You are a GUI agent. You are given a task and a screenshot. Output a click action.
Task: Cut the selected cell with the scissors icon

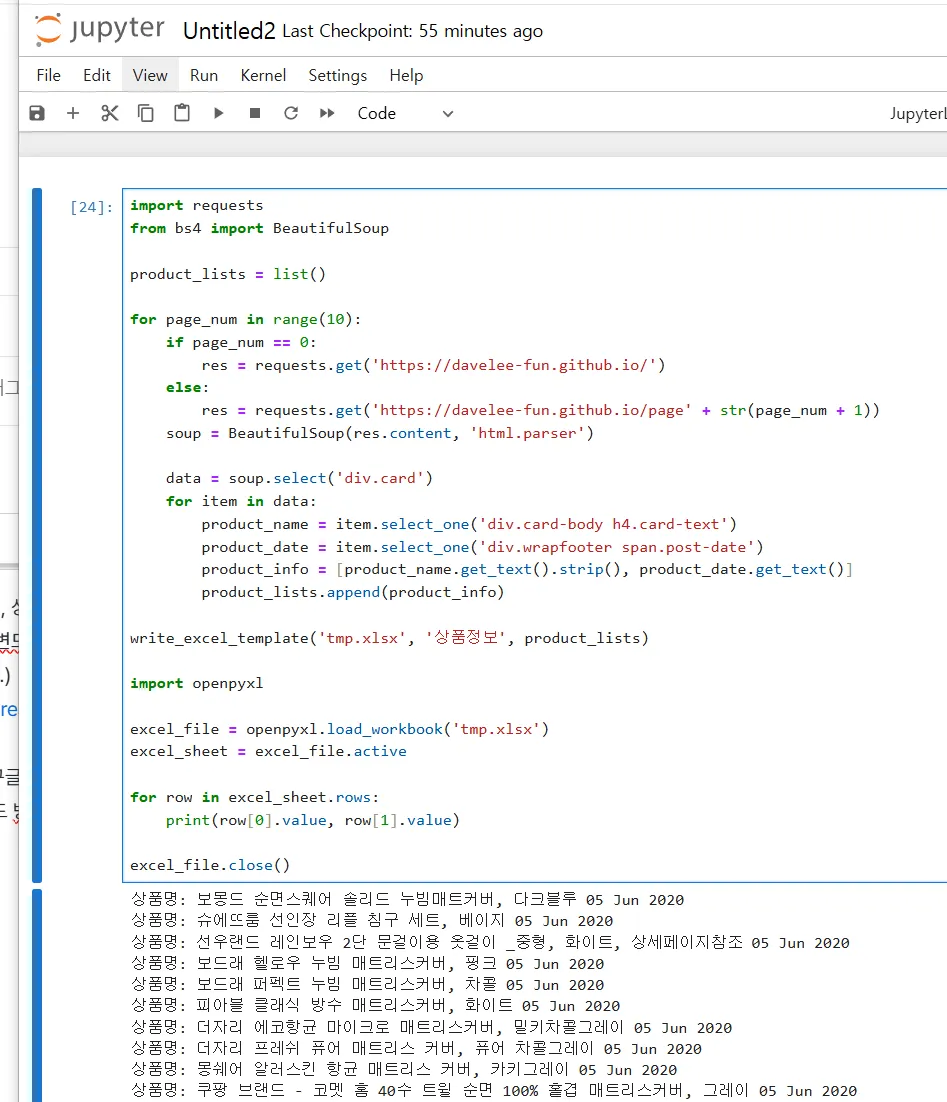(x=110, y=113)
